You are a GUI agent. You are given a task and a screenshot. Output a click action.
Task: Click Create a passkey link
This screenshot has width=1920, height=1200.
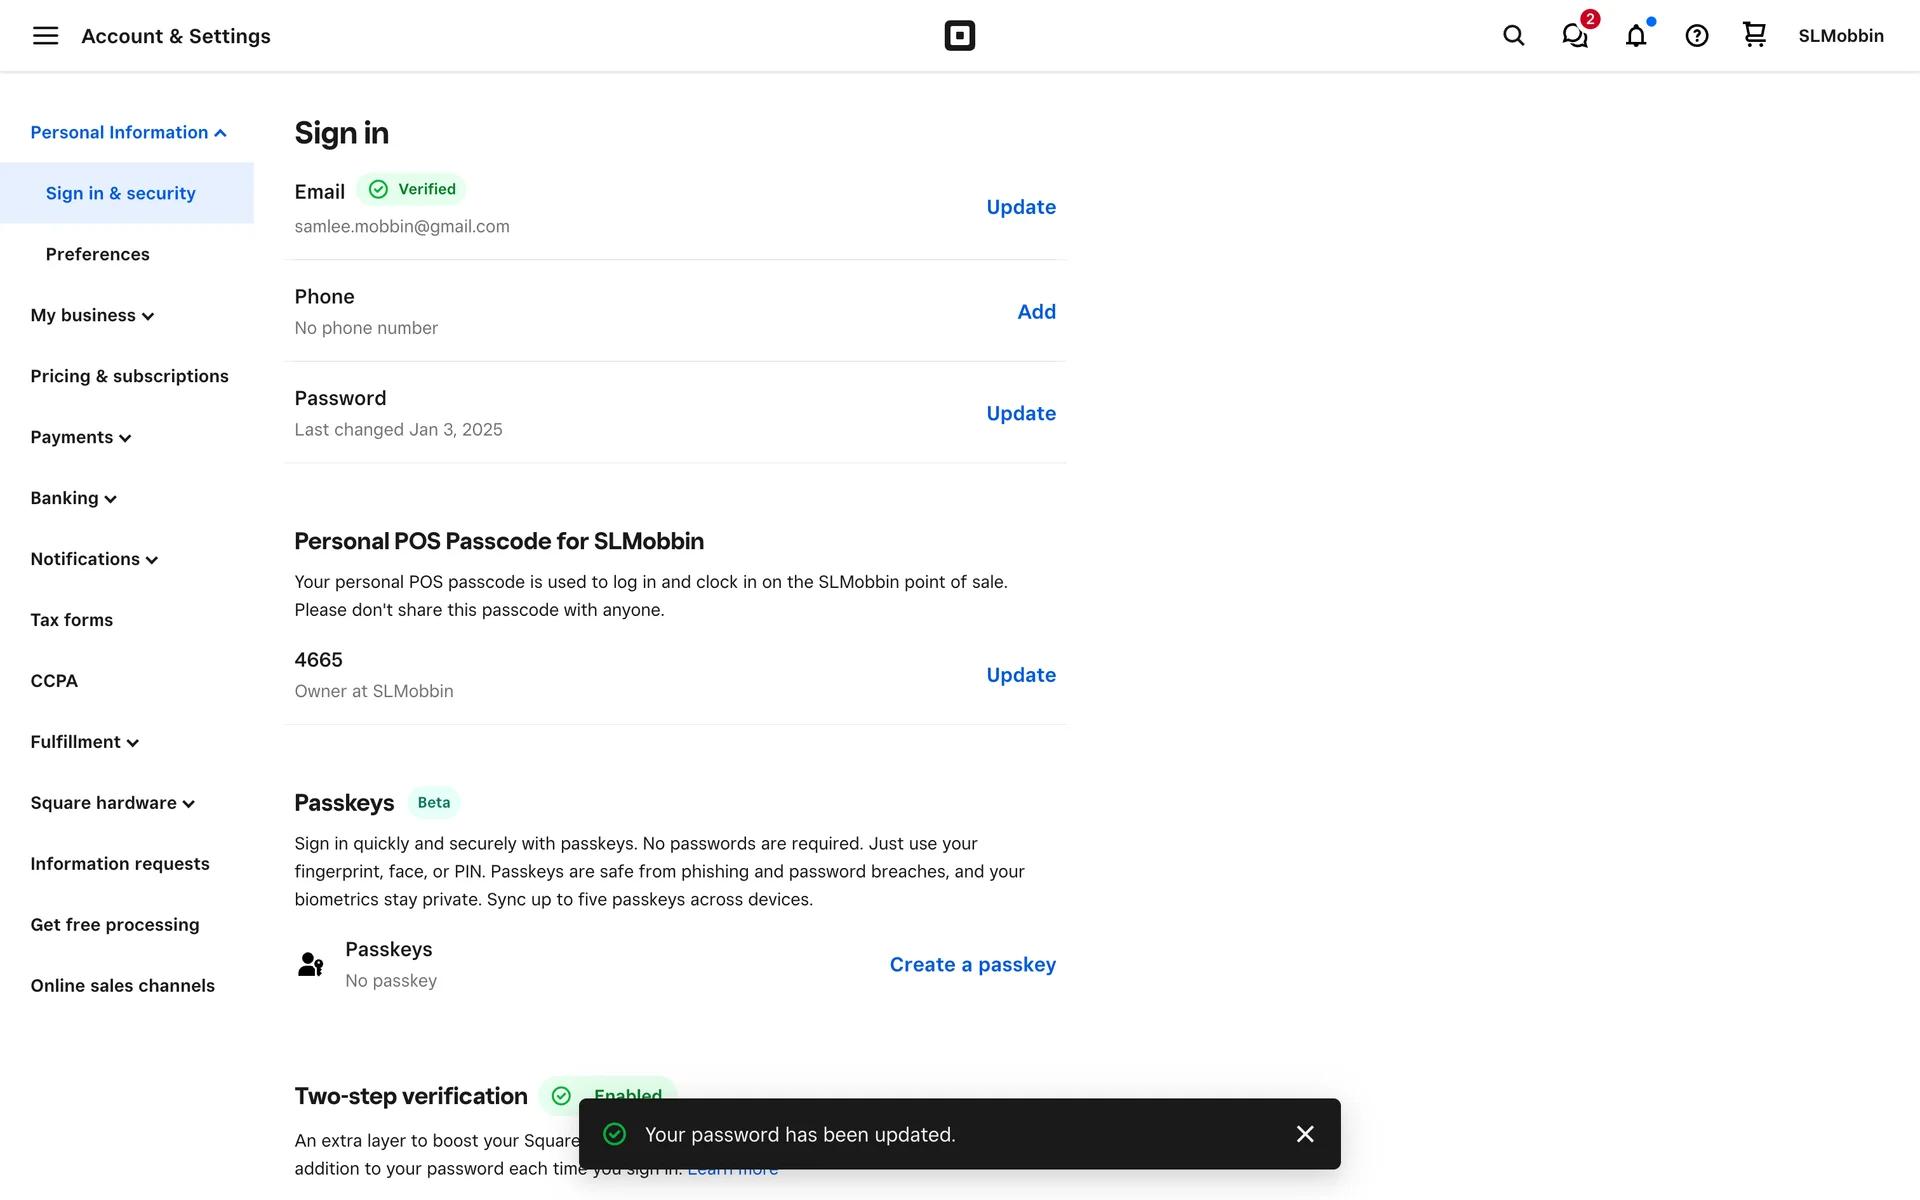[x=972, y=965]
